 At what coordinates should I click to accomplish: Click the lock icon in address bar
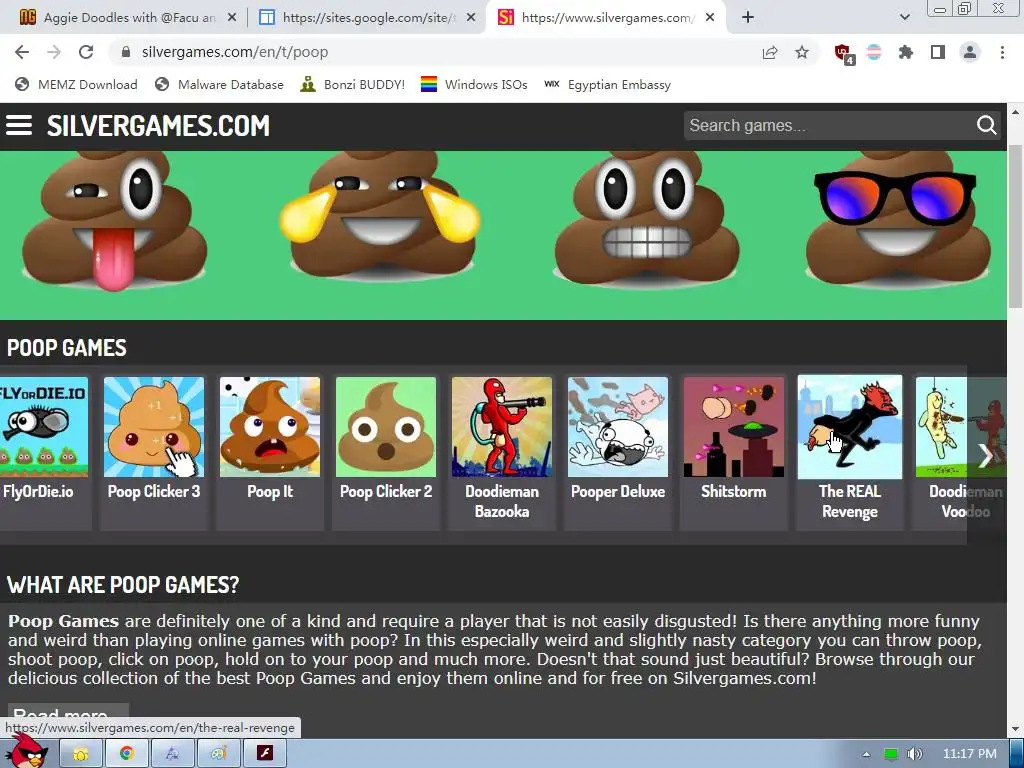point(127,52)
